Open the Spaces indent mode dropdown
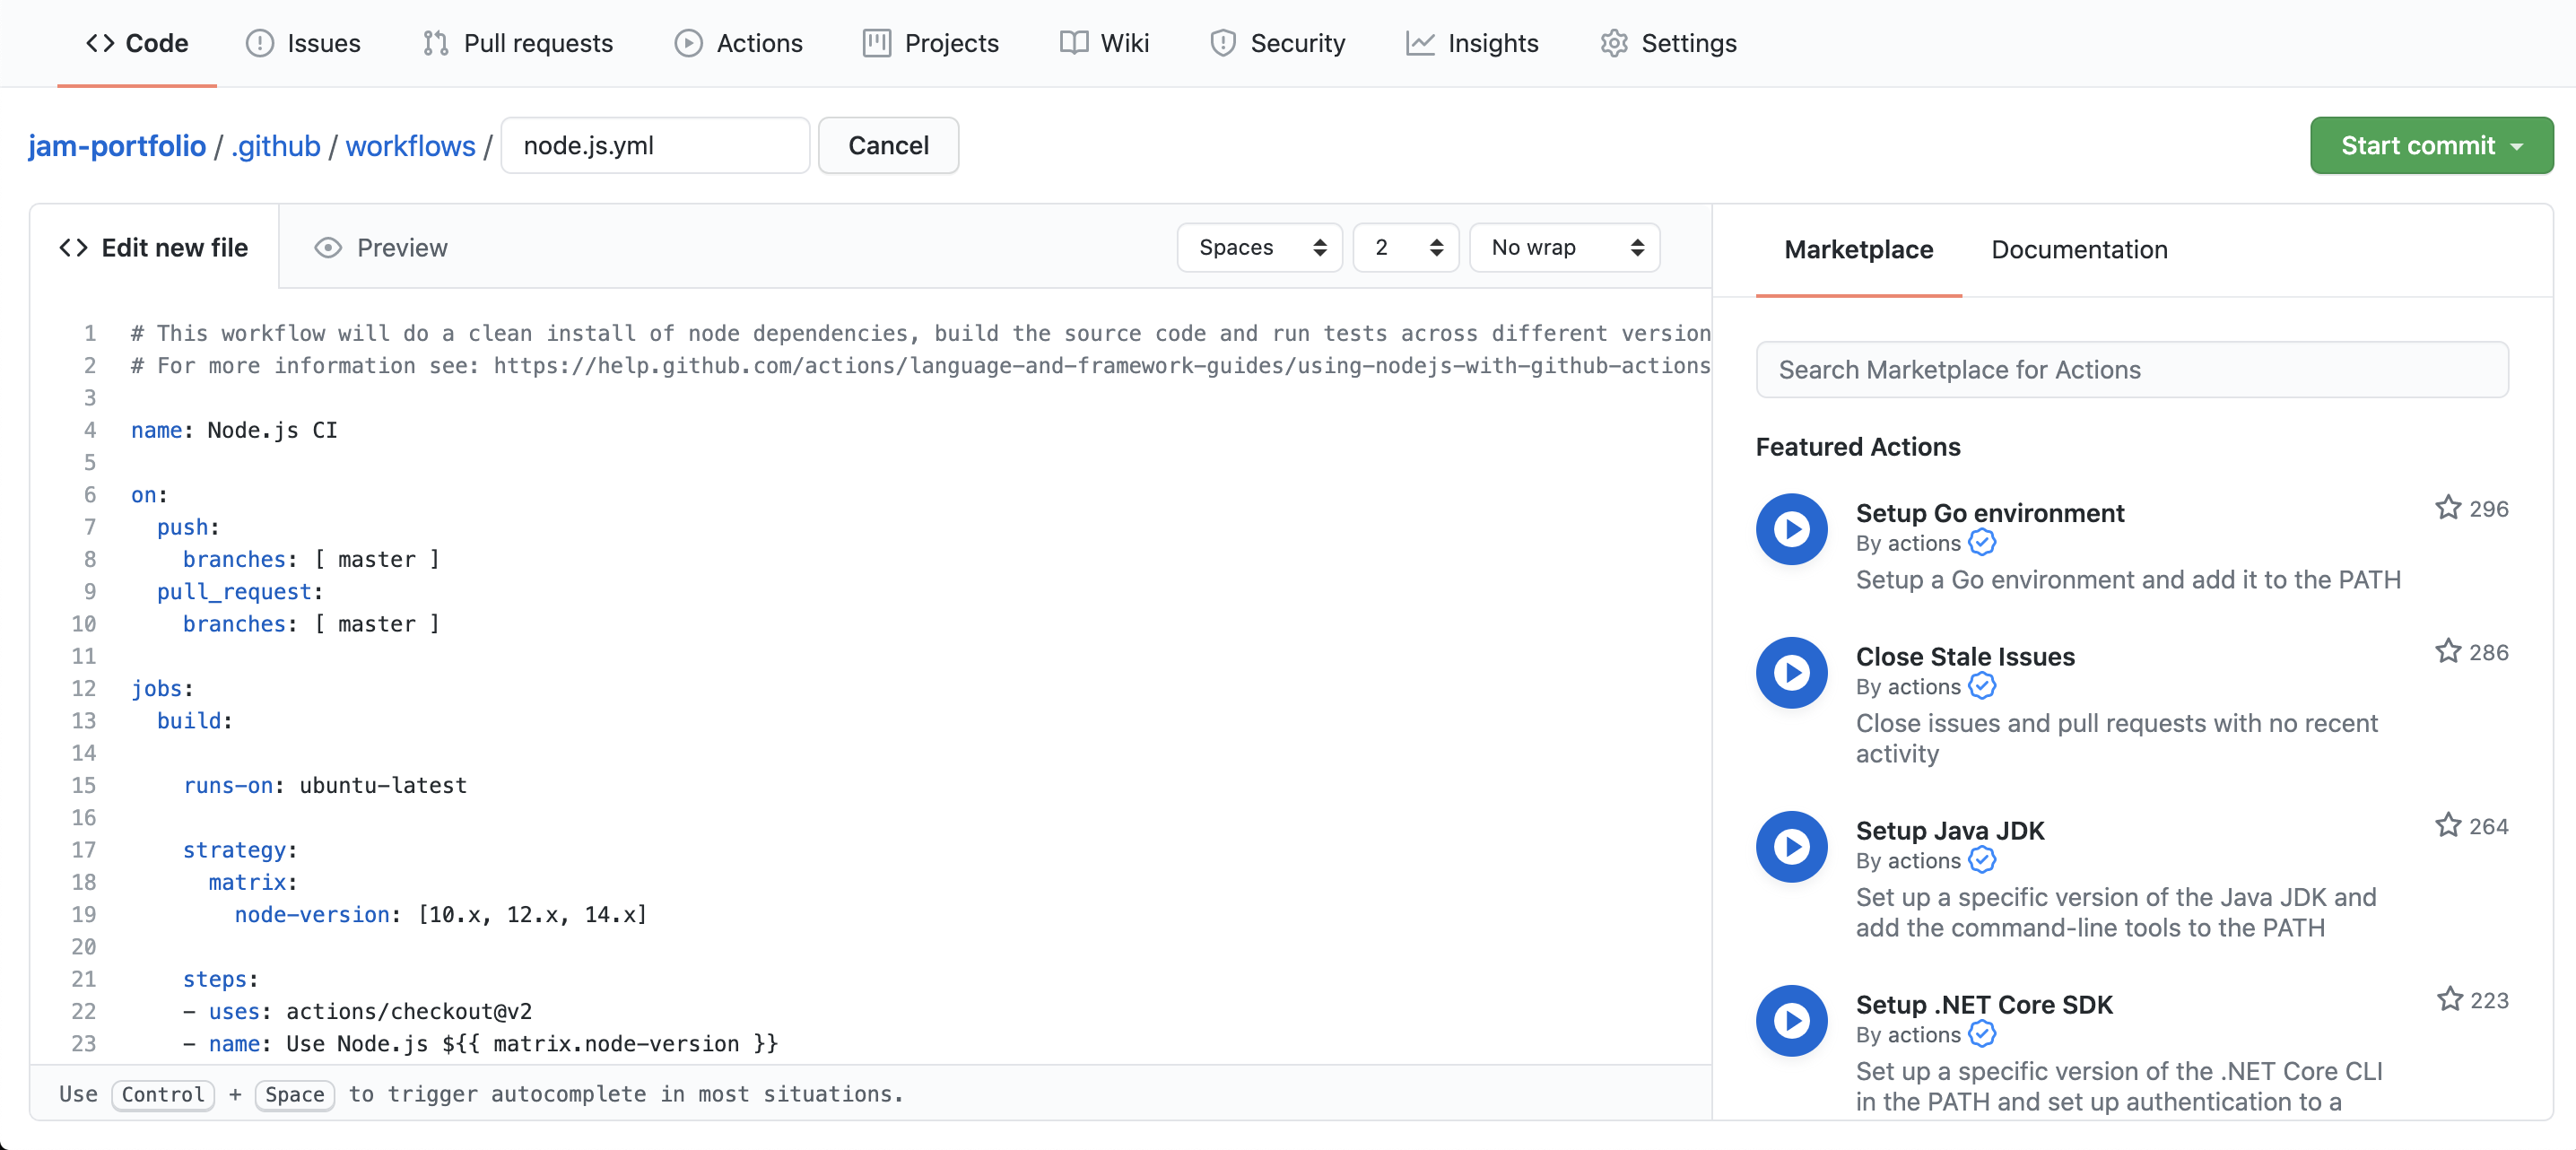This screenshot has width=2576, height=1150. pyautogui.click(x=1259, y=248)
